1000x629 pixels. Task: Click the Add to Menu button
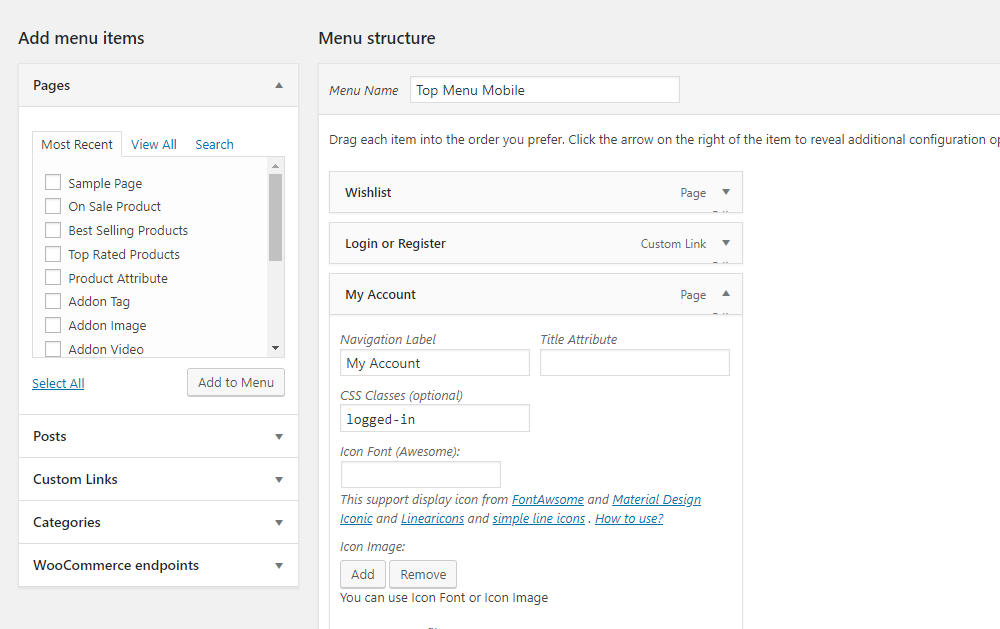tap(236, 382)
